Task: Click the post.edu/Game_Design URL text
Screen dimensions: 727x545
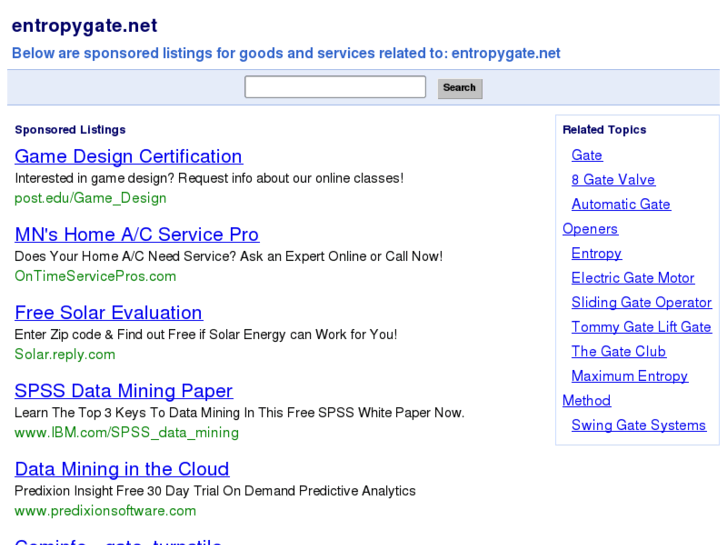Action: (90, 198)
